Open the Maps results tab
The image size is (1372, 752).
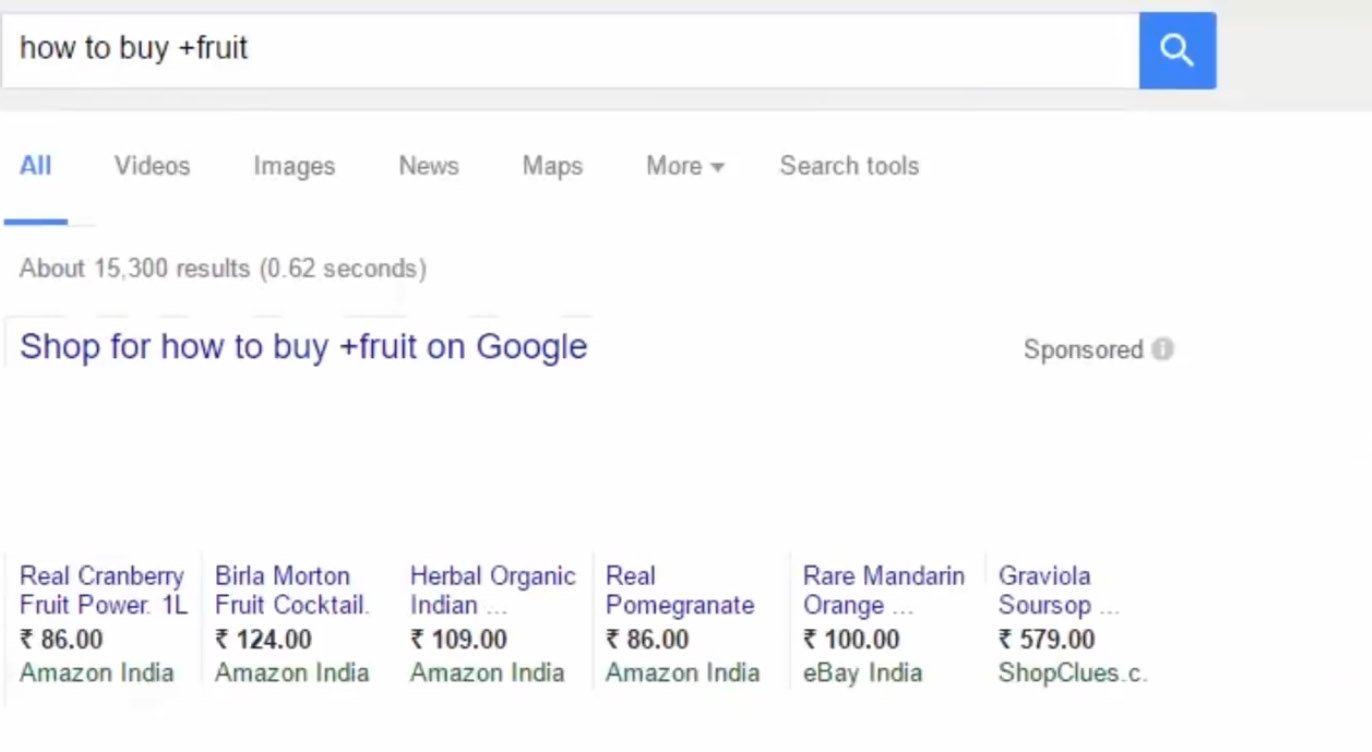552,166
